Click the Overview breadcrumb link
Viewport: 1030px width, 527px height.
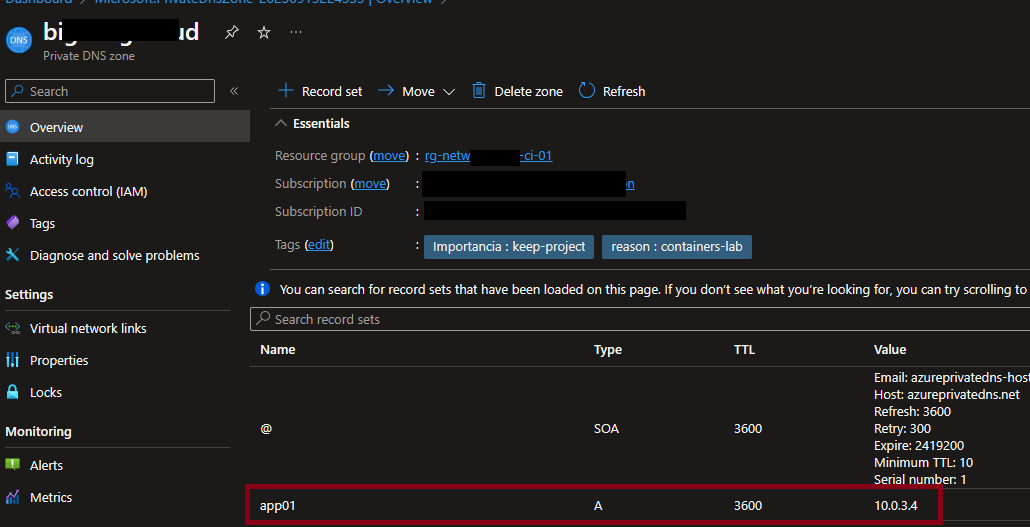(x=404, y=2)
